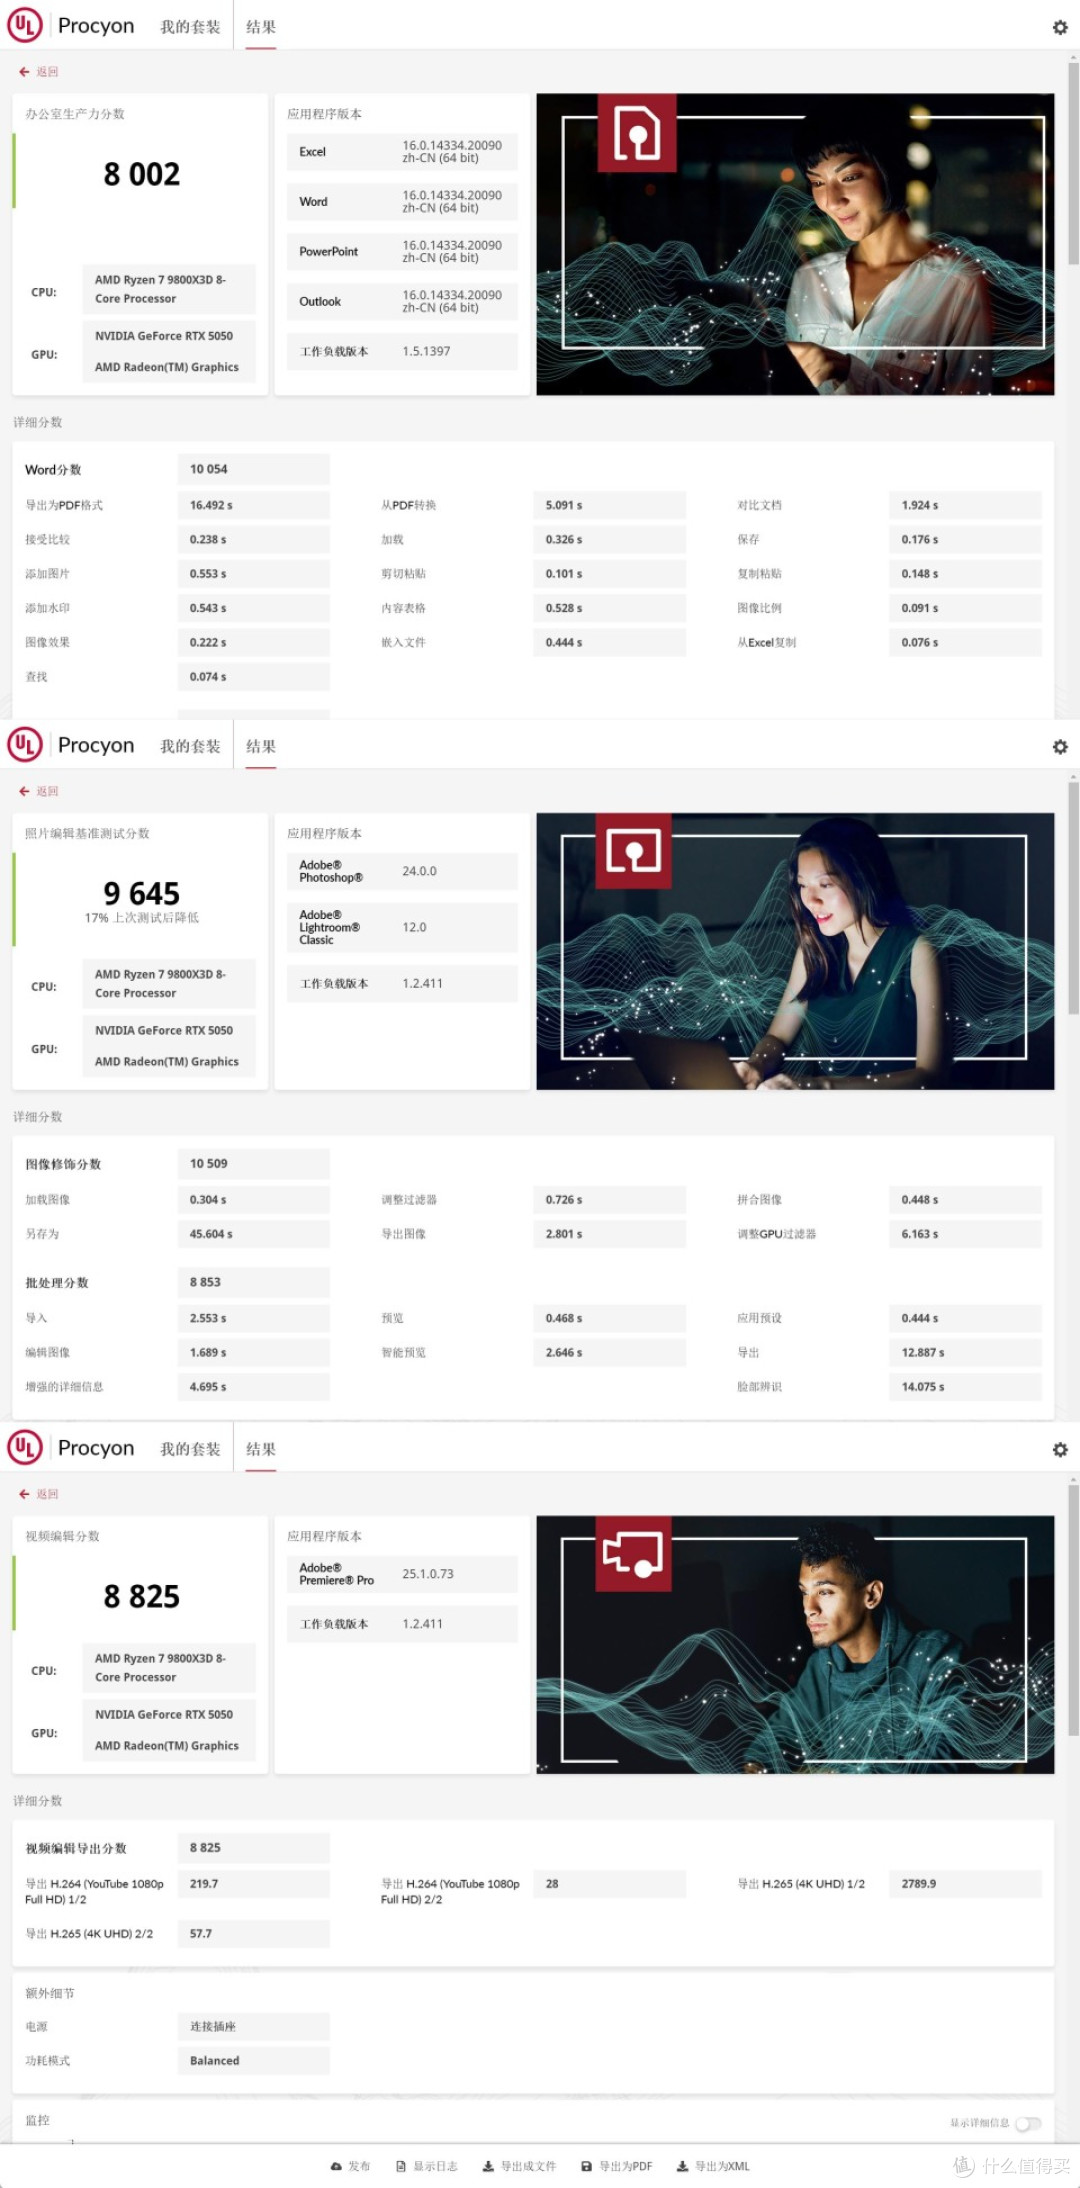The height and width of the screenshot is (2188, 1080).
Task: Click UL Procyon logo in video editing window
Action: click(71, 1448)
